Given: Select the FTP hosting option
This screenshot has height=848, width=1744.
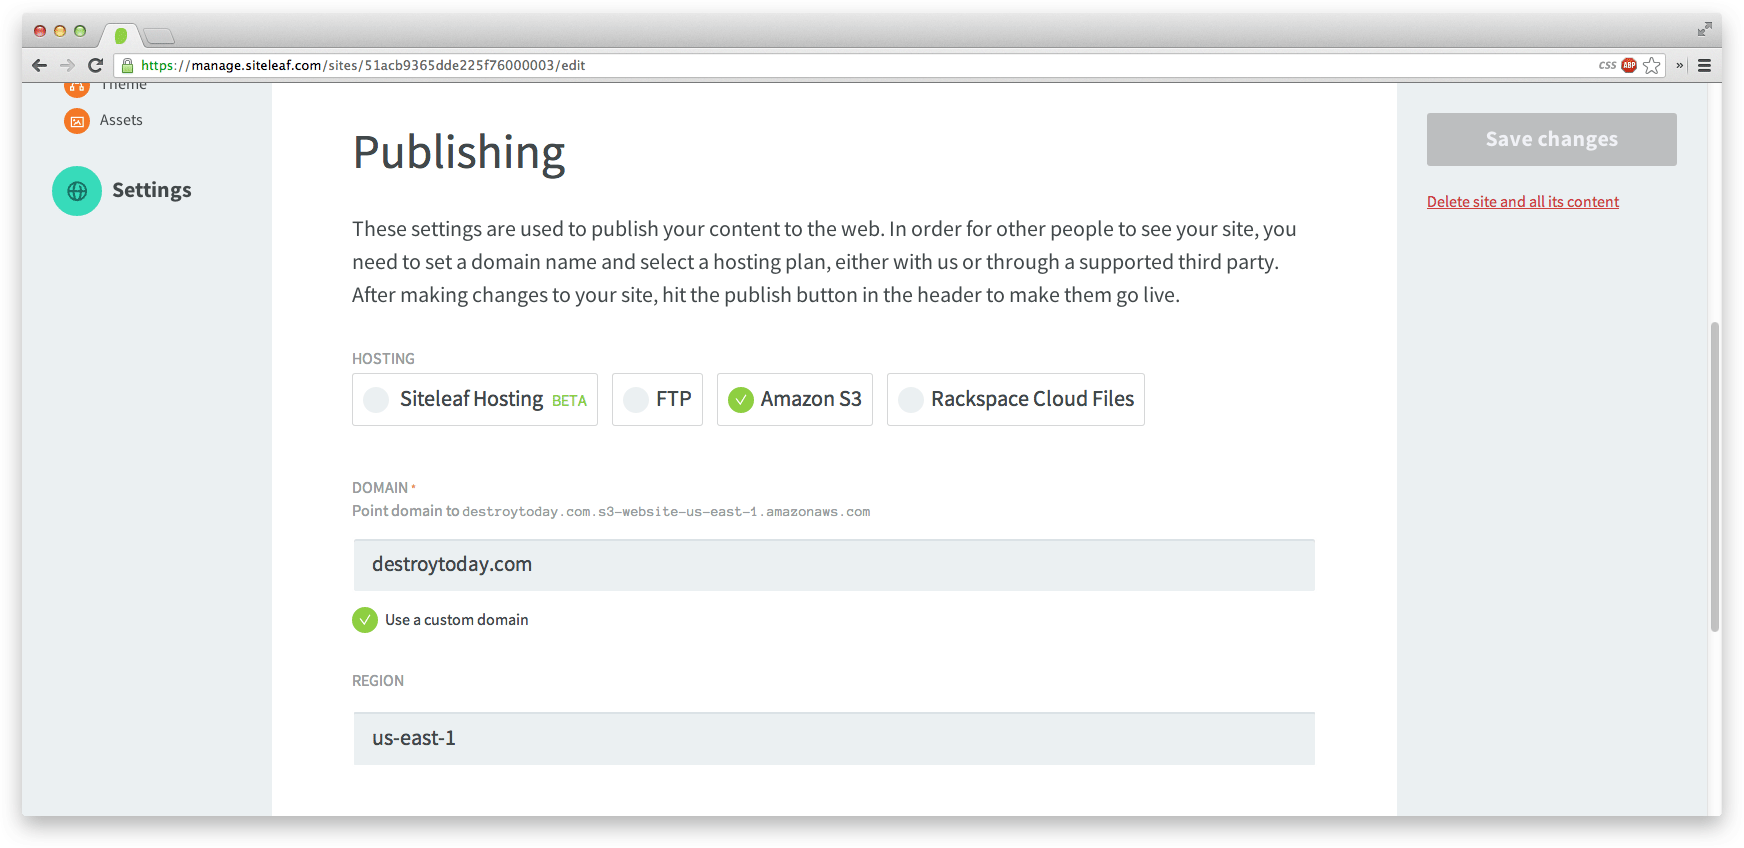Looking at the screenshot, I should [x=657, y=399].
